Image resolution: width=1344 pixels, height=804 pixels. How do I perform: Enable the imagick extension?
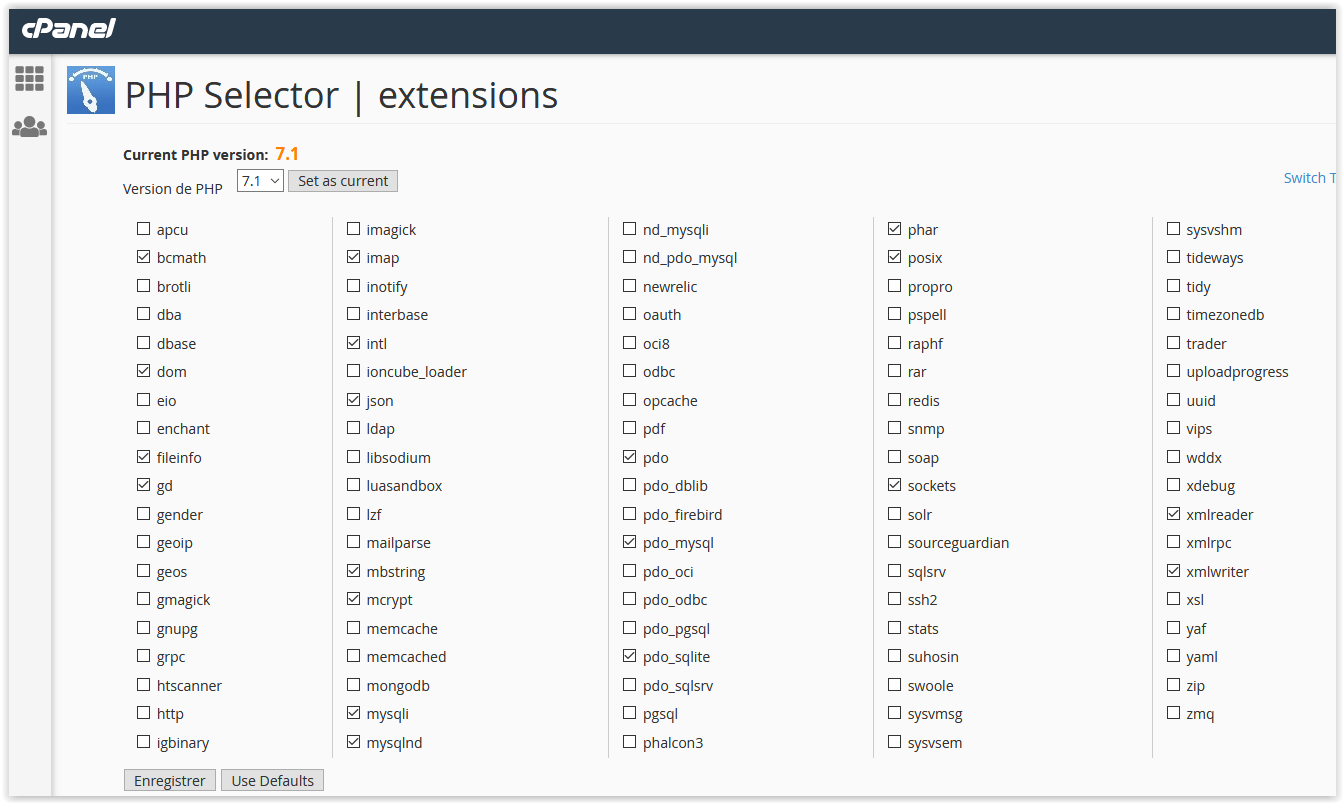354,229
